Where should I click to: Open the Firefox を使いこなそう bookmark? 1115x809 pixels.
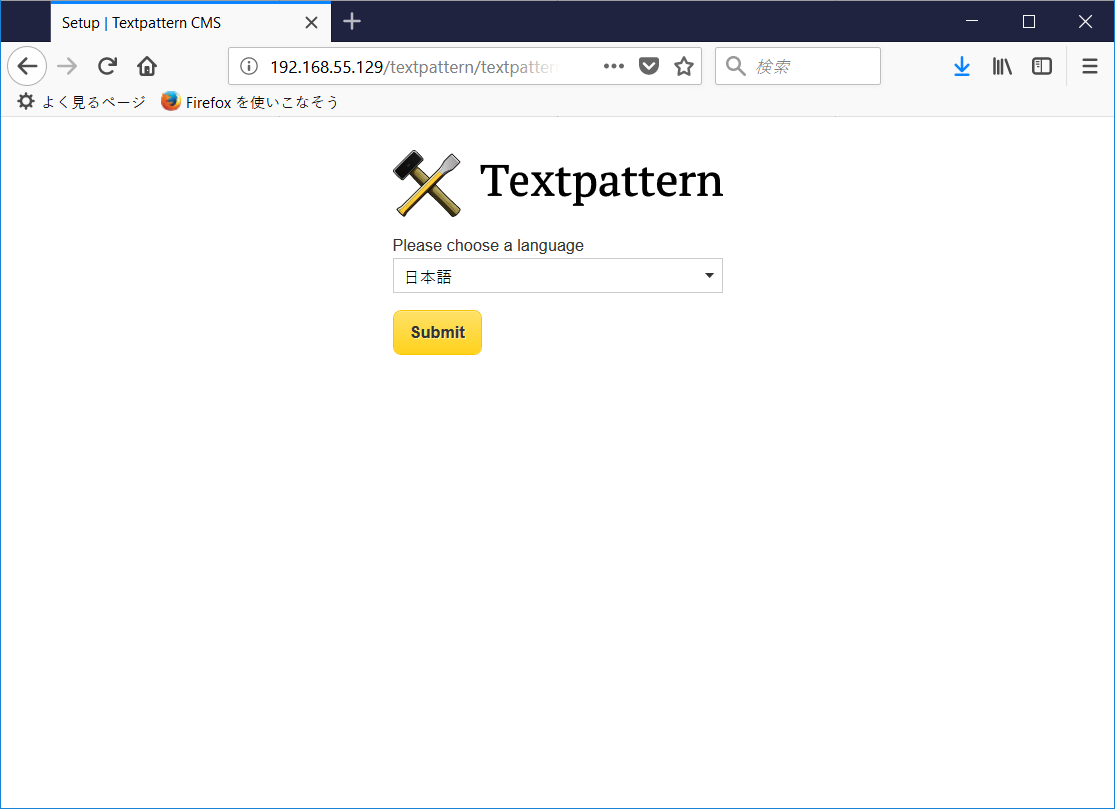coord(250,101)
